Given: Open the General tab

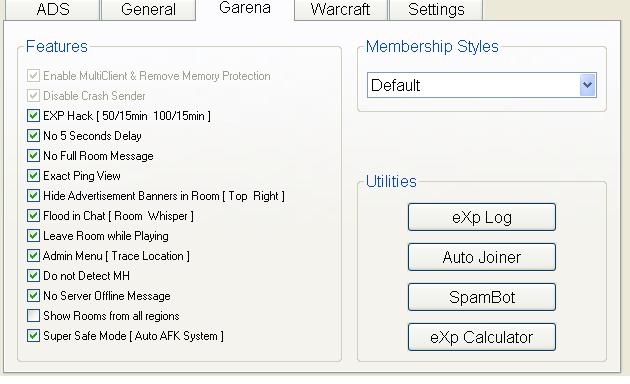Looking at the screenshot, I should pyautogui.click(x=148, y=10).
